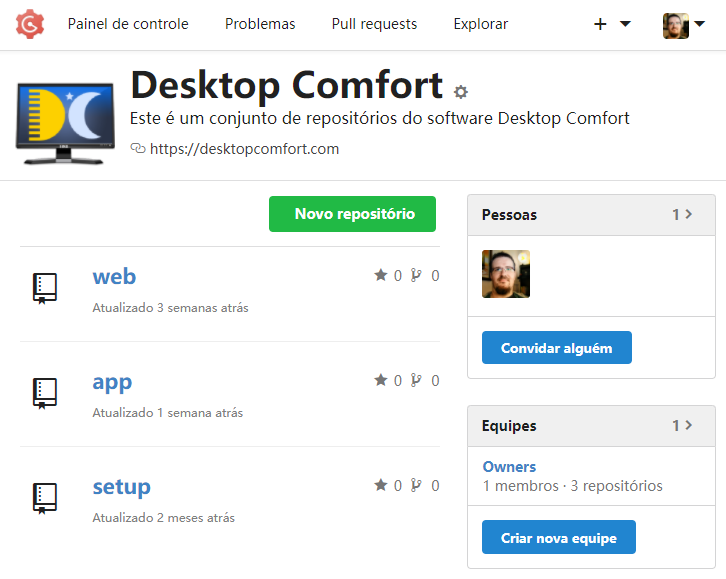
Task: Click the Gitea logo icon
Action: click(30, 24)
